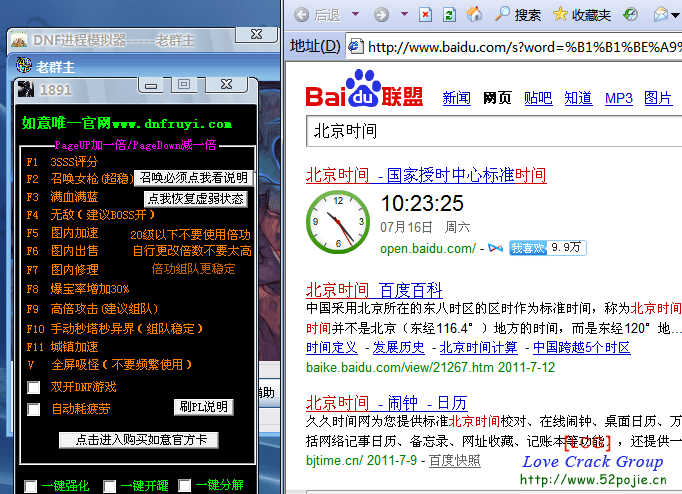Open the MP3 tab on Baidu
Viewport: 682px width, 494px height.
click(618, 98)
